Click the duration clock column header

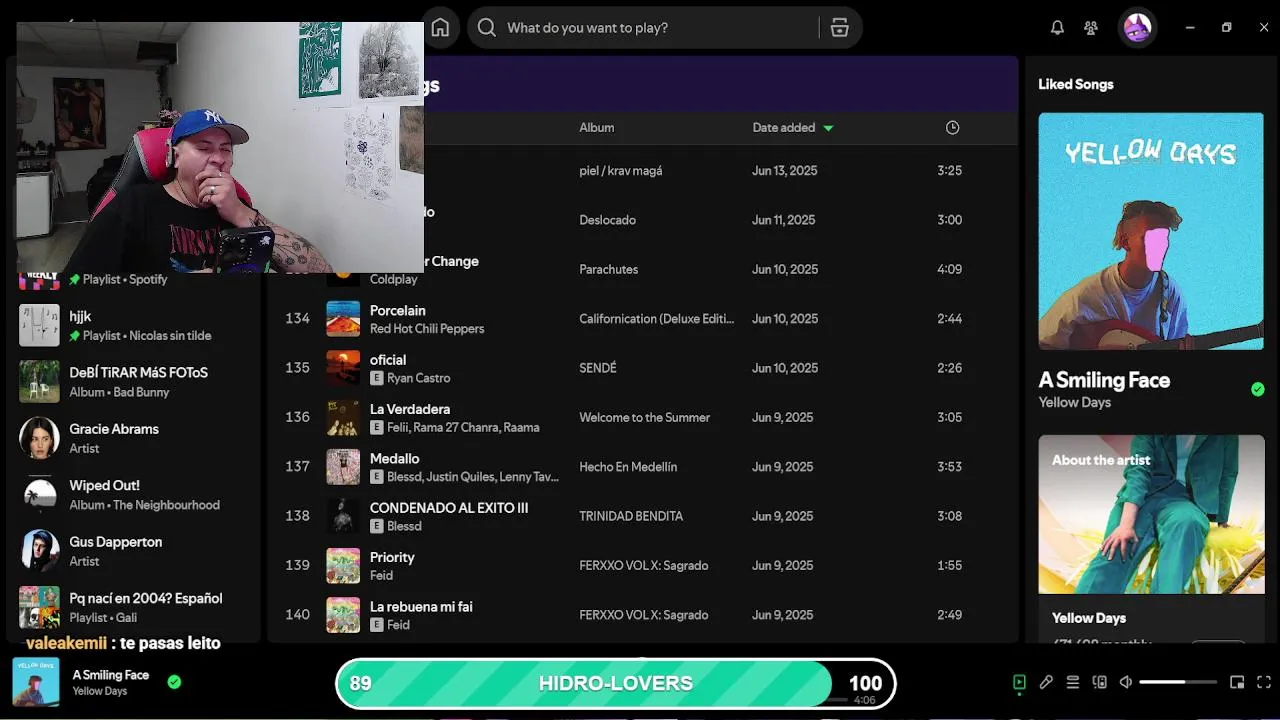click(x=952, y=127)
